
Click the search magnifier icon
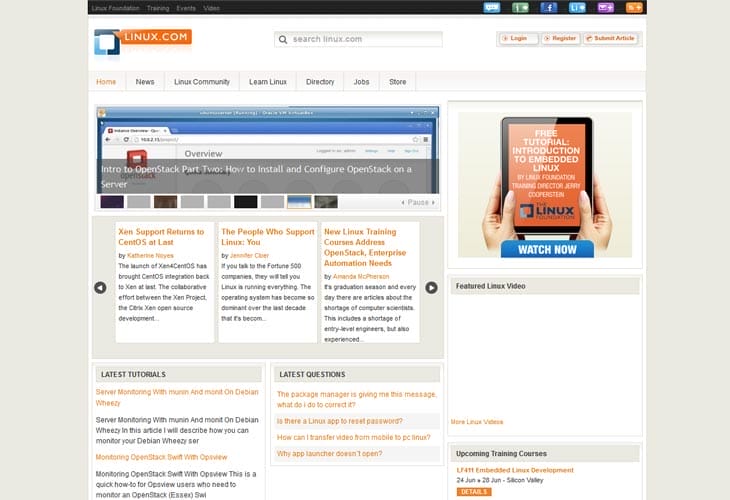click(x=284, y=40)
